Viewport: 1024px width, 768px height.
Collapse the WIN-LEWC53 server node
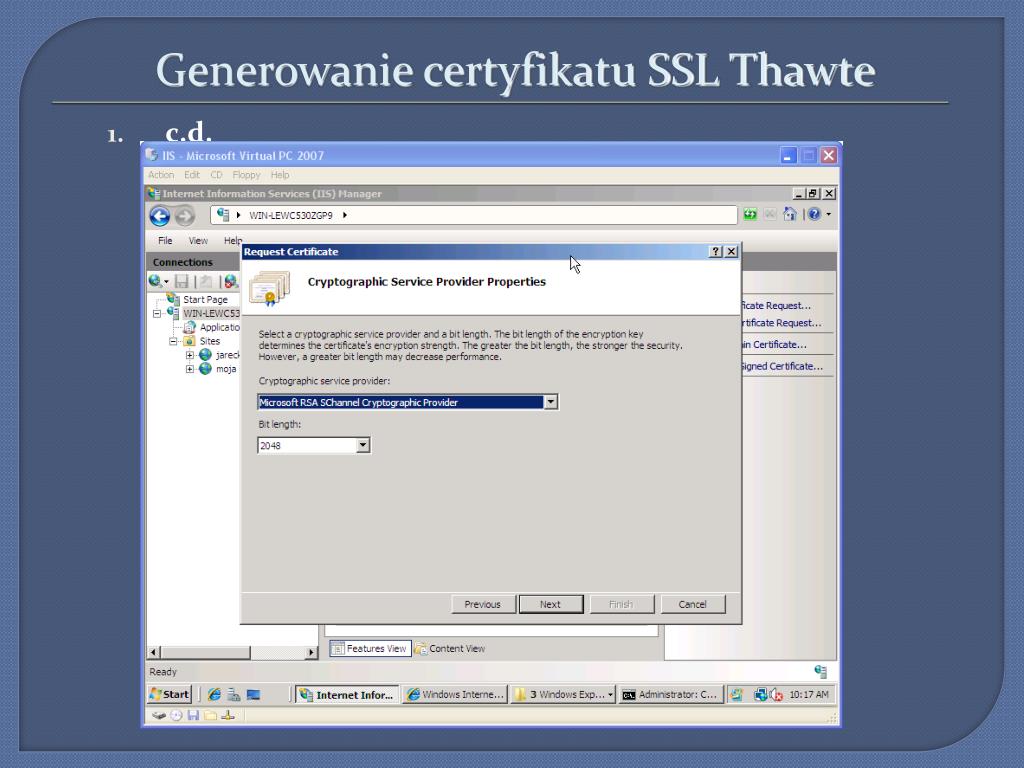tap(157, 313)
